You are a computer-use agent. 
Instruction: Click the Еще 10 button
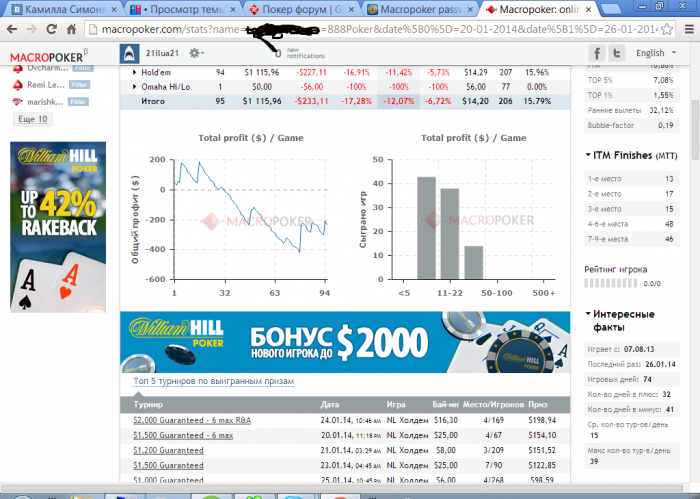33,119
